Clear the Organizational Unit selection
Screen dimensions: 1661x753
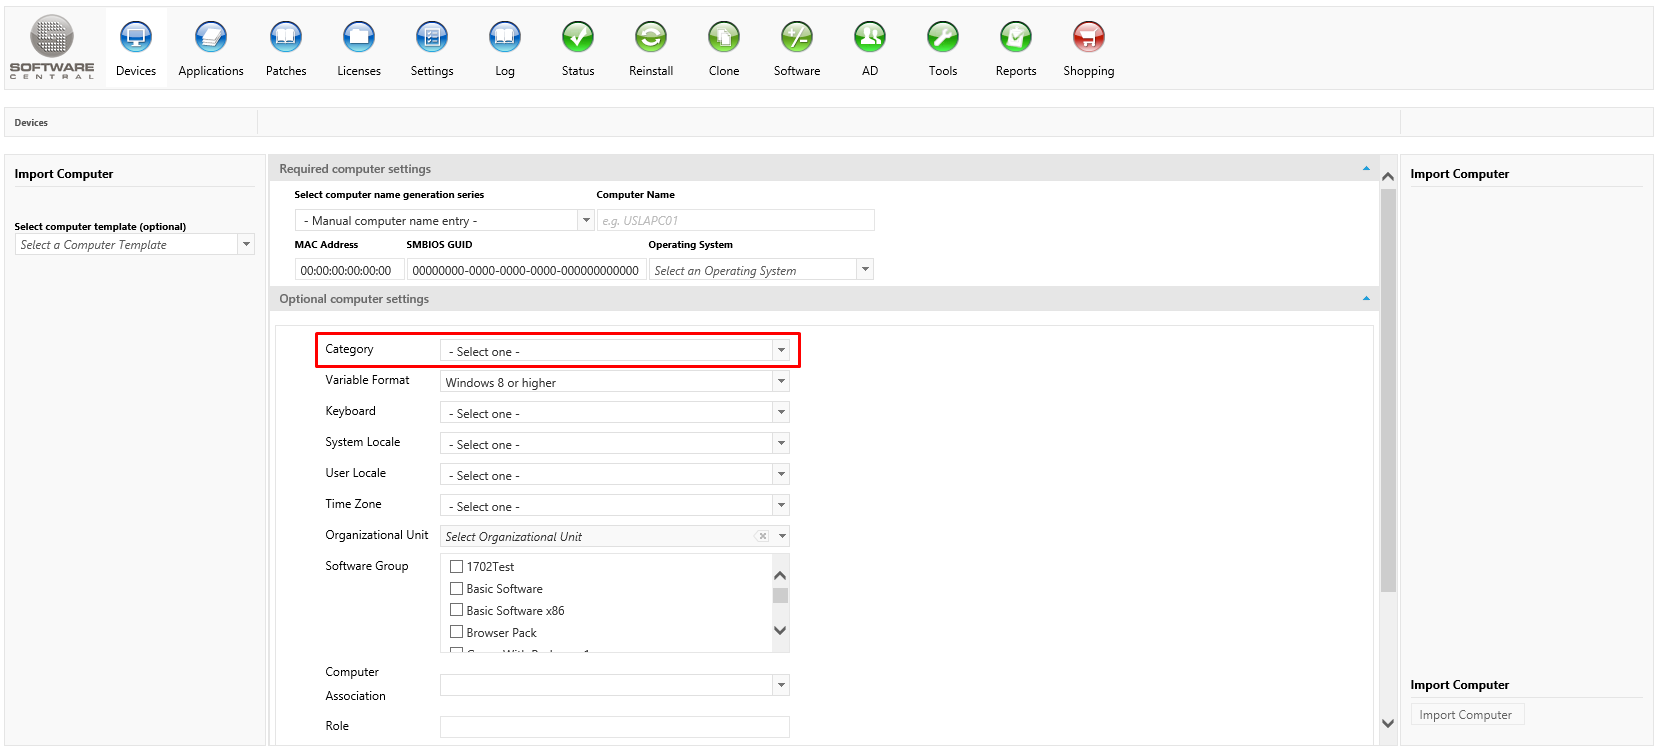point(763,536)
